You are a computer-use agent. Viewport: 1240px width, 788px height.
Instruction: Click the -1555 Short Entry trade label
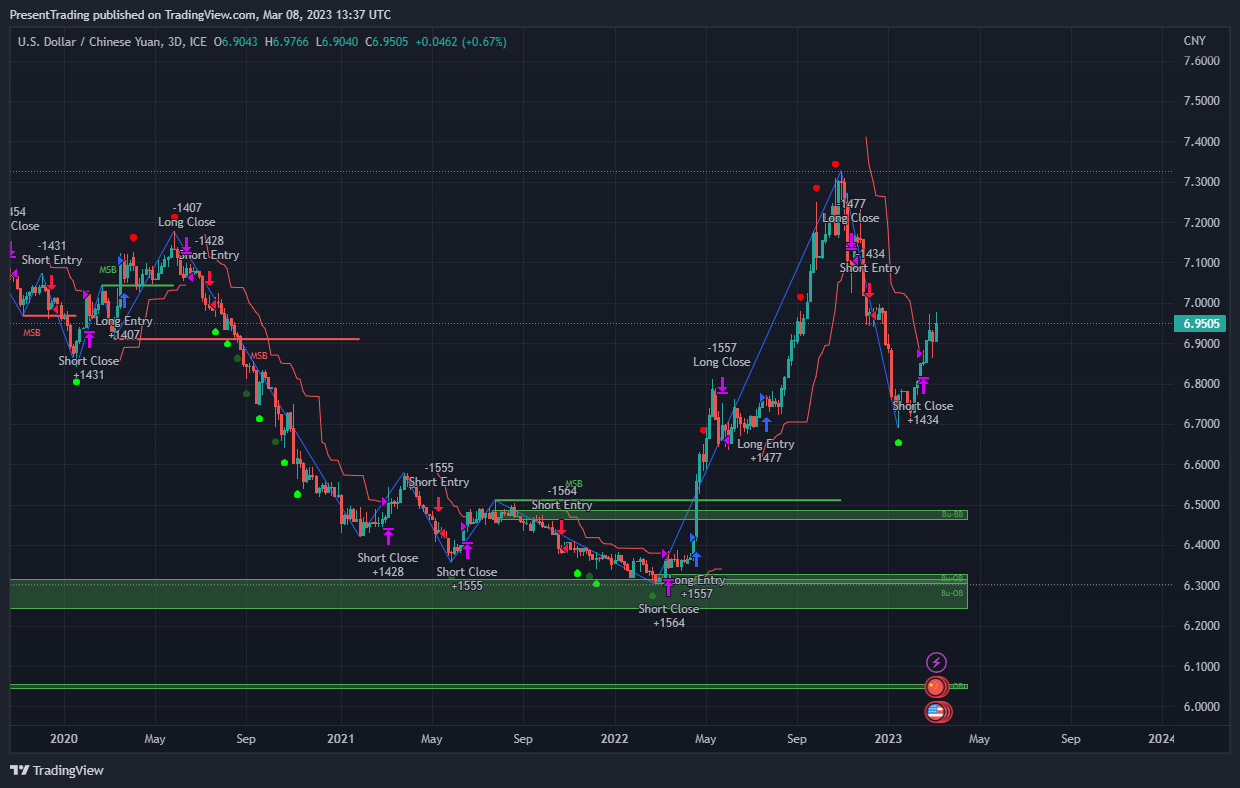tap(439, 475)
